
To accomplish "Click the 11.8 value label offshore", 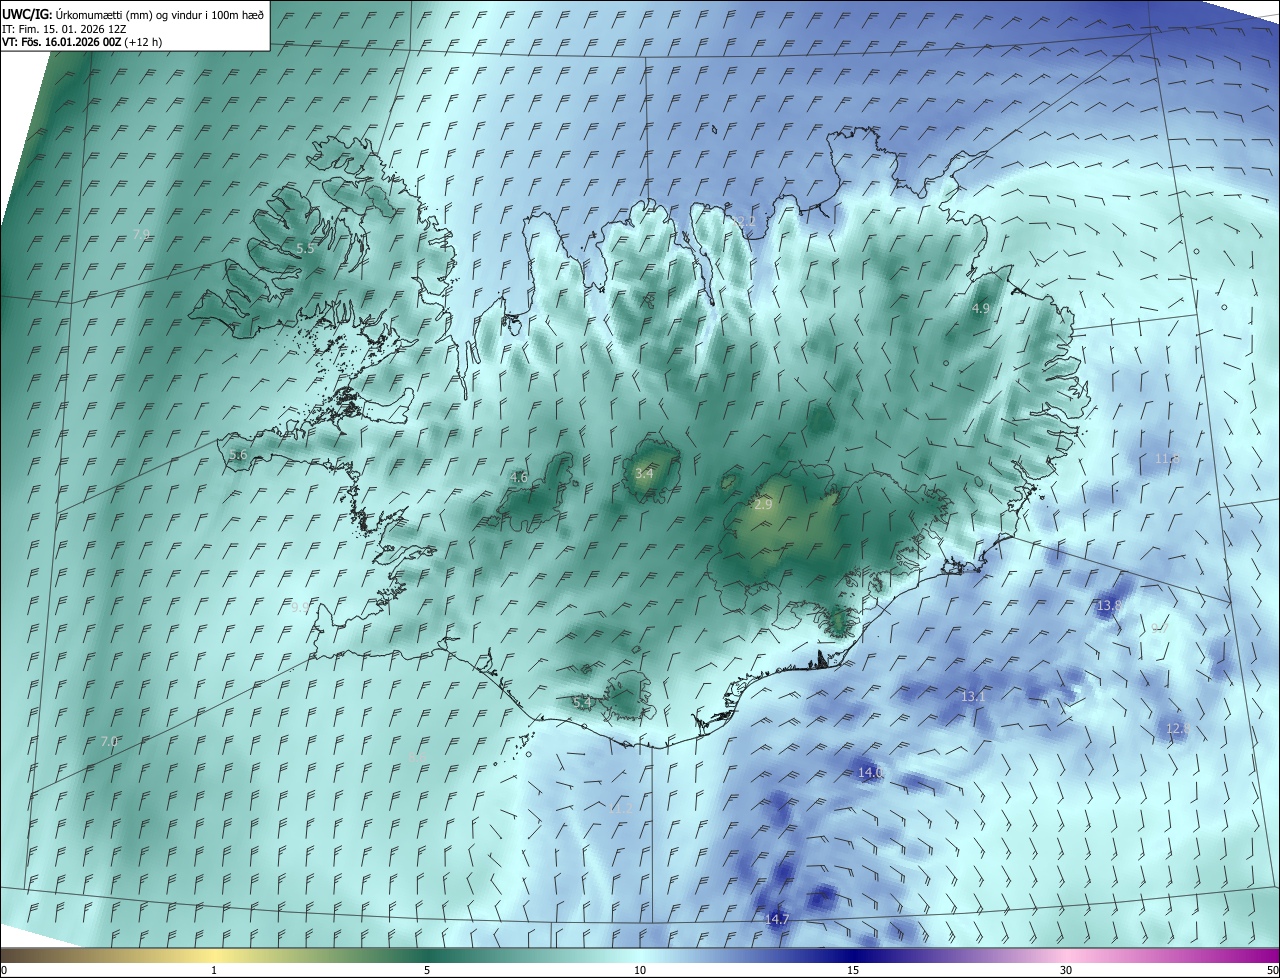I will click(1167, 459).
